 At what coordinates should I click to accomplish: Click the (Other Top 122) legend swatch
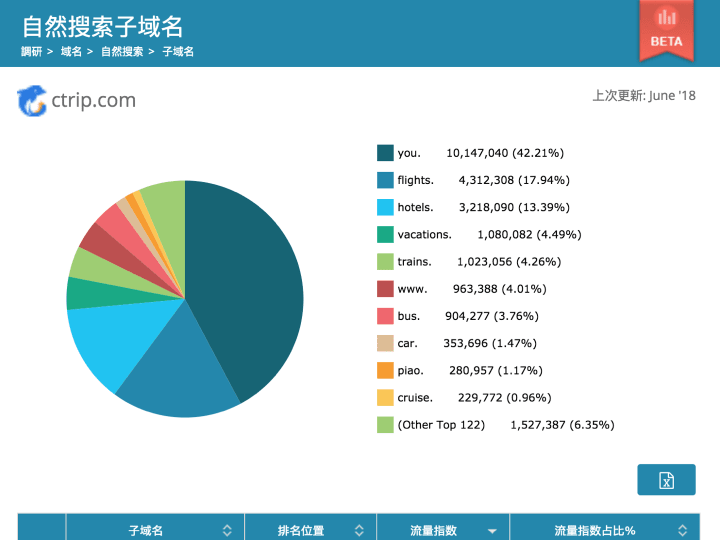pos(385,425)
